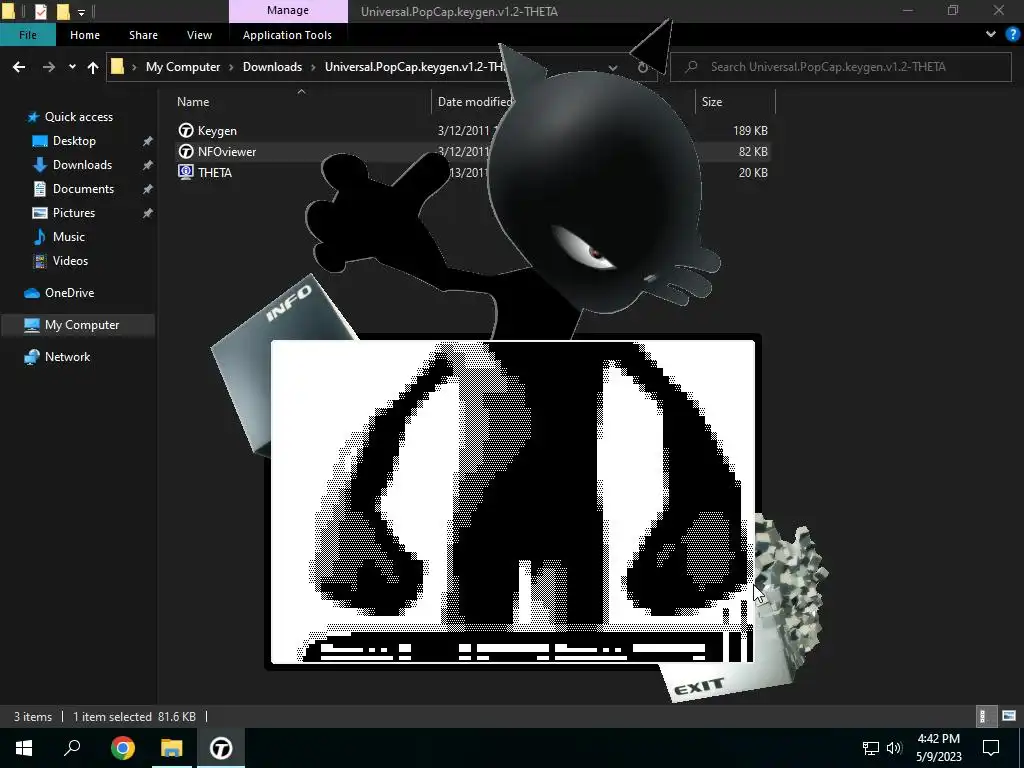
Task: Switch to the Home ribbon tab
Action: [x=85, y=35]
